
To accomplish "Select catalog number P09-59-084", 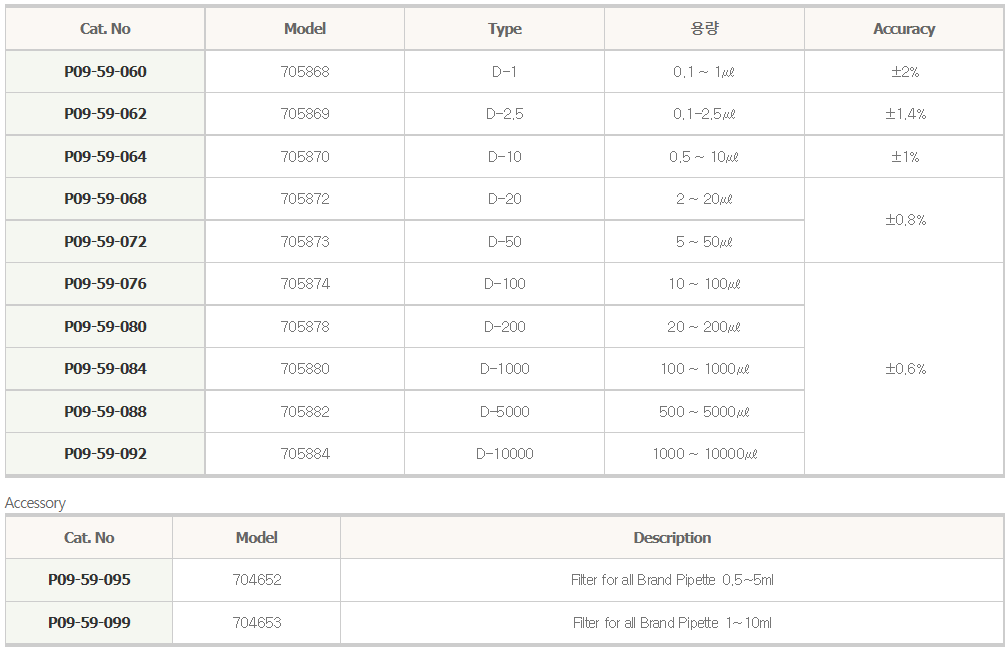I will click(x=105, y=369).
